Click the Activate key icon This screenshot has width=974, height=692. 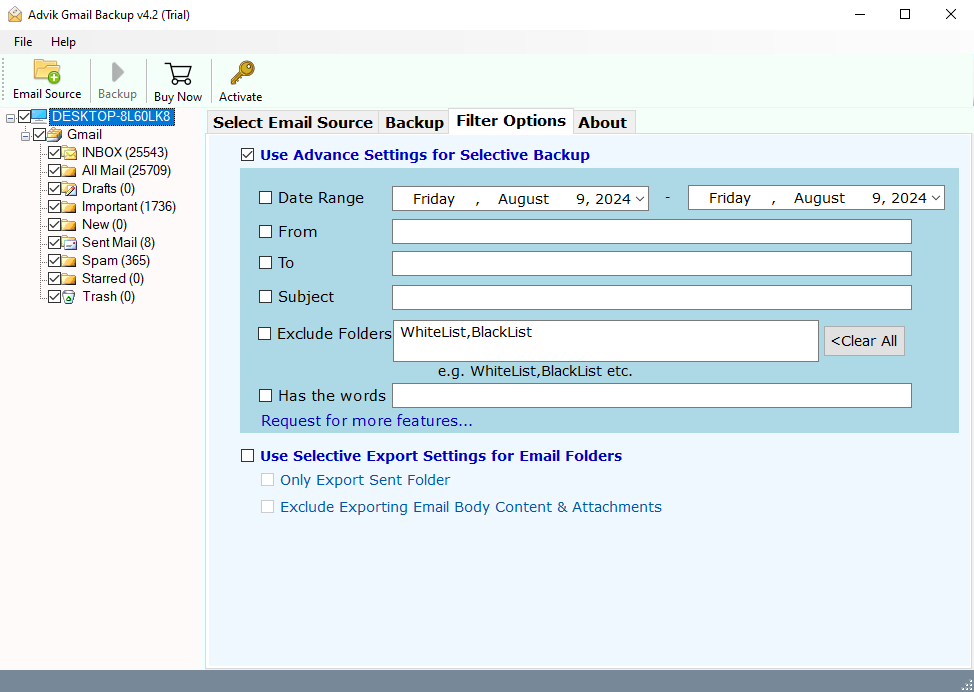tap(242, 73)
